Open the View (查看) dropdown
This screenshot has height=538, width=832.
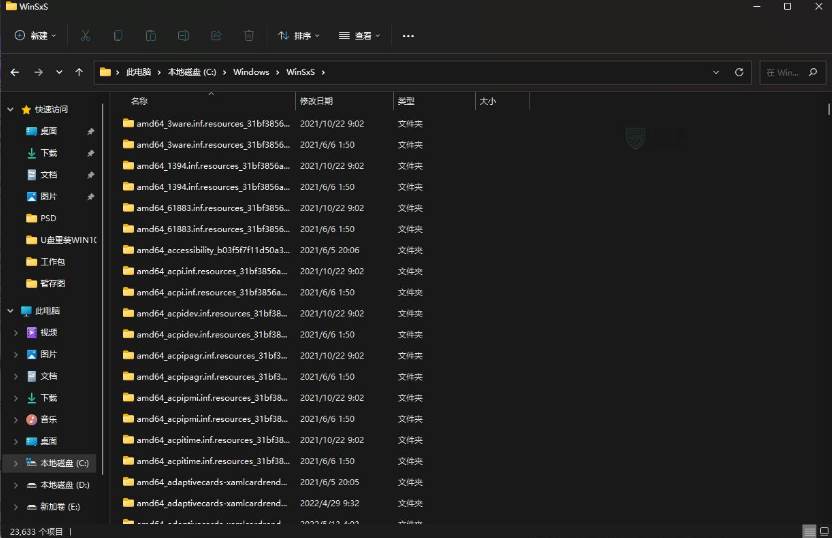click(359, 36)
